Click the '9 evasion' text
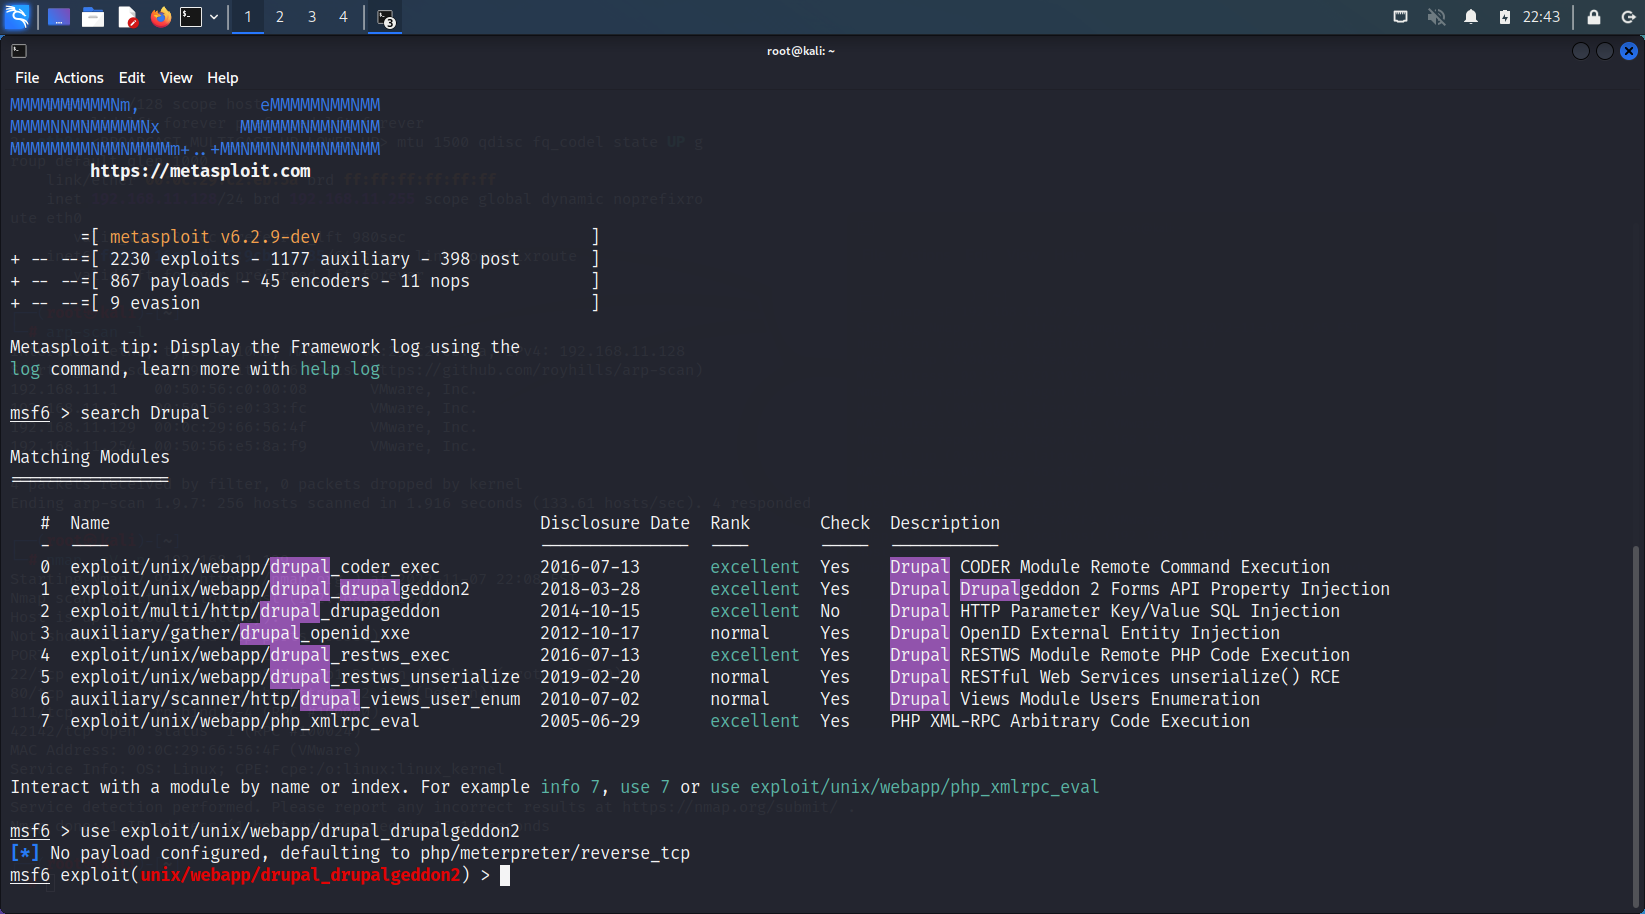The image size is (1645, 914). click(x=155, y=303)
